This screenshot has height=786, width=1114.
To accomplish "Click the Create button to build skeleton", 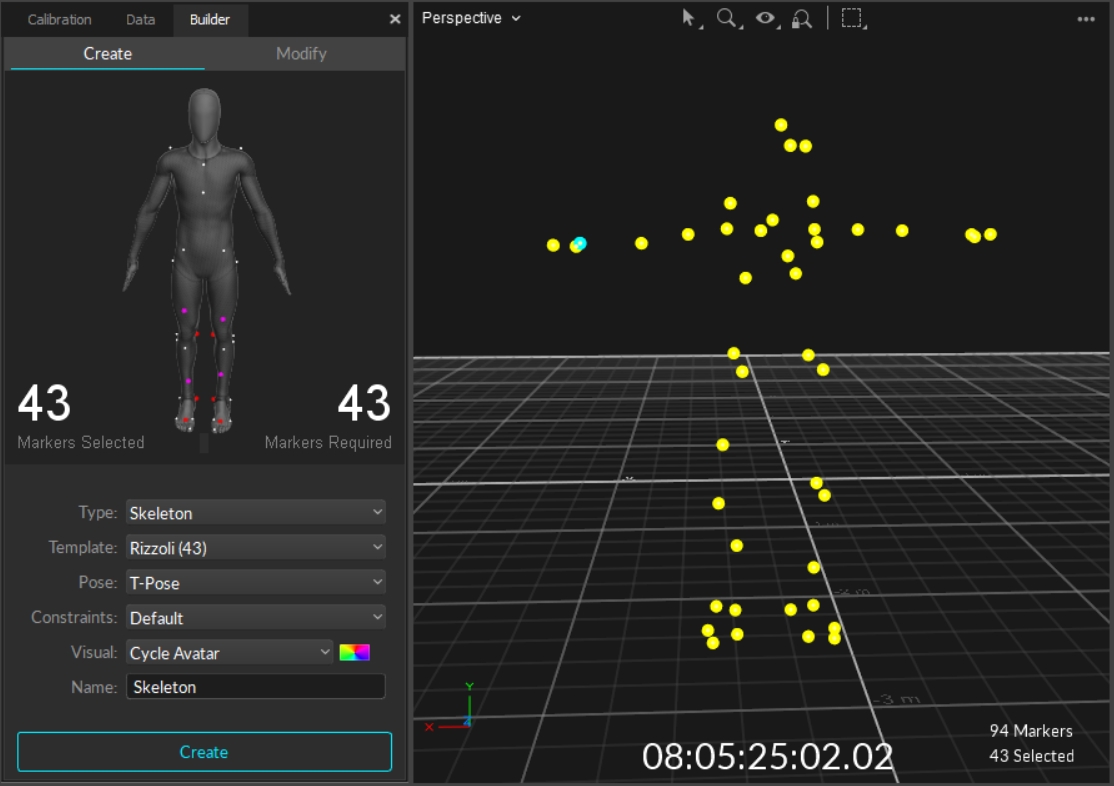I will [x=204, y=752].
